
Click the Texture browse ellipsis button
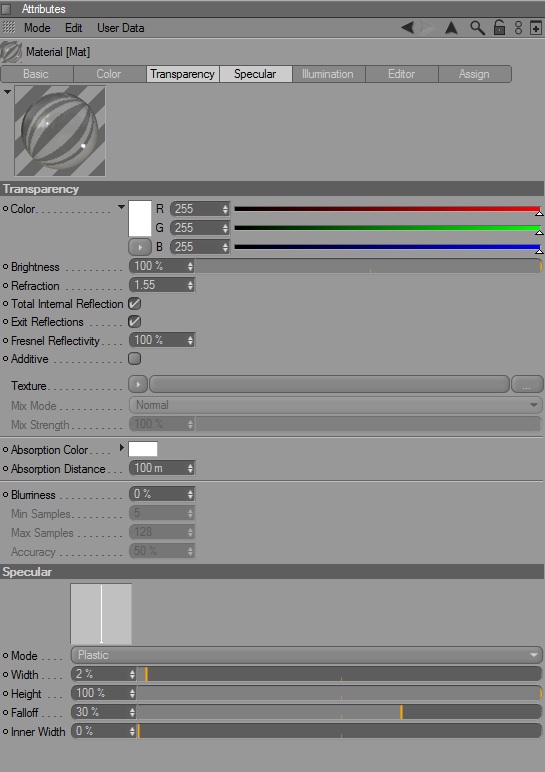(527, 384)
